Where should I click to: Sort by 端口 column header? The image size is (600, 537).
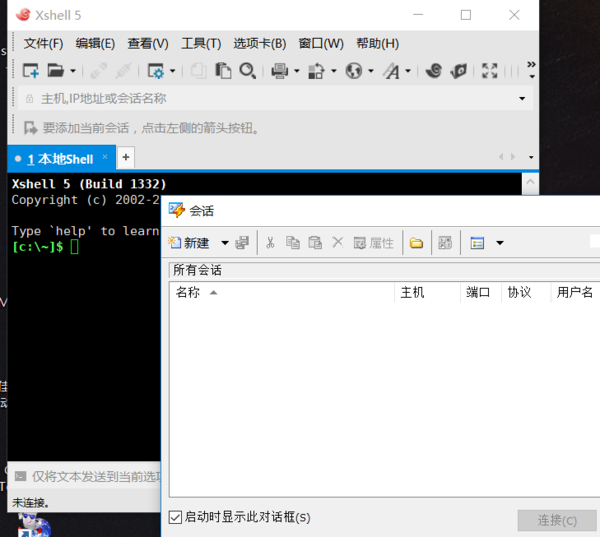(481, 293)
